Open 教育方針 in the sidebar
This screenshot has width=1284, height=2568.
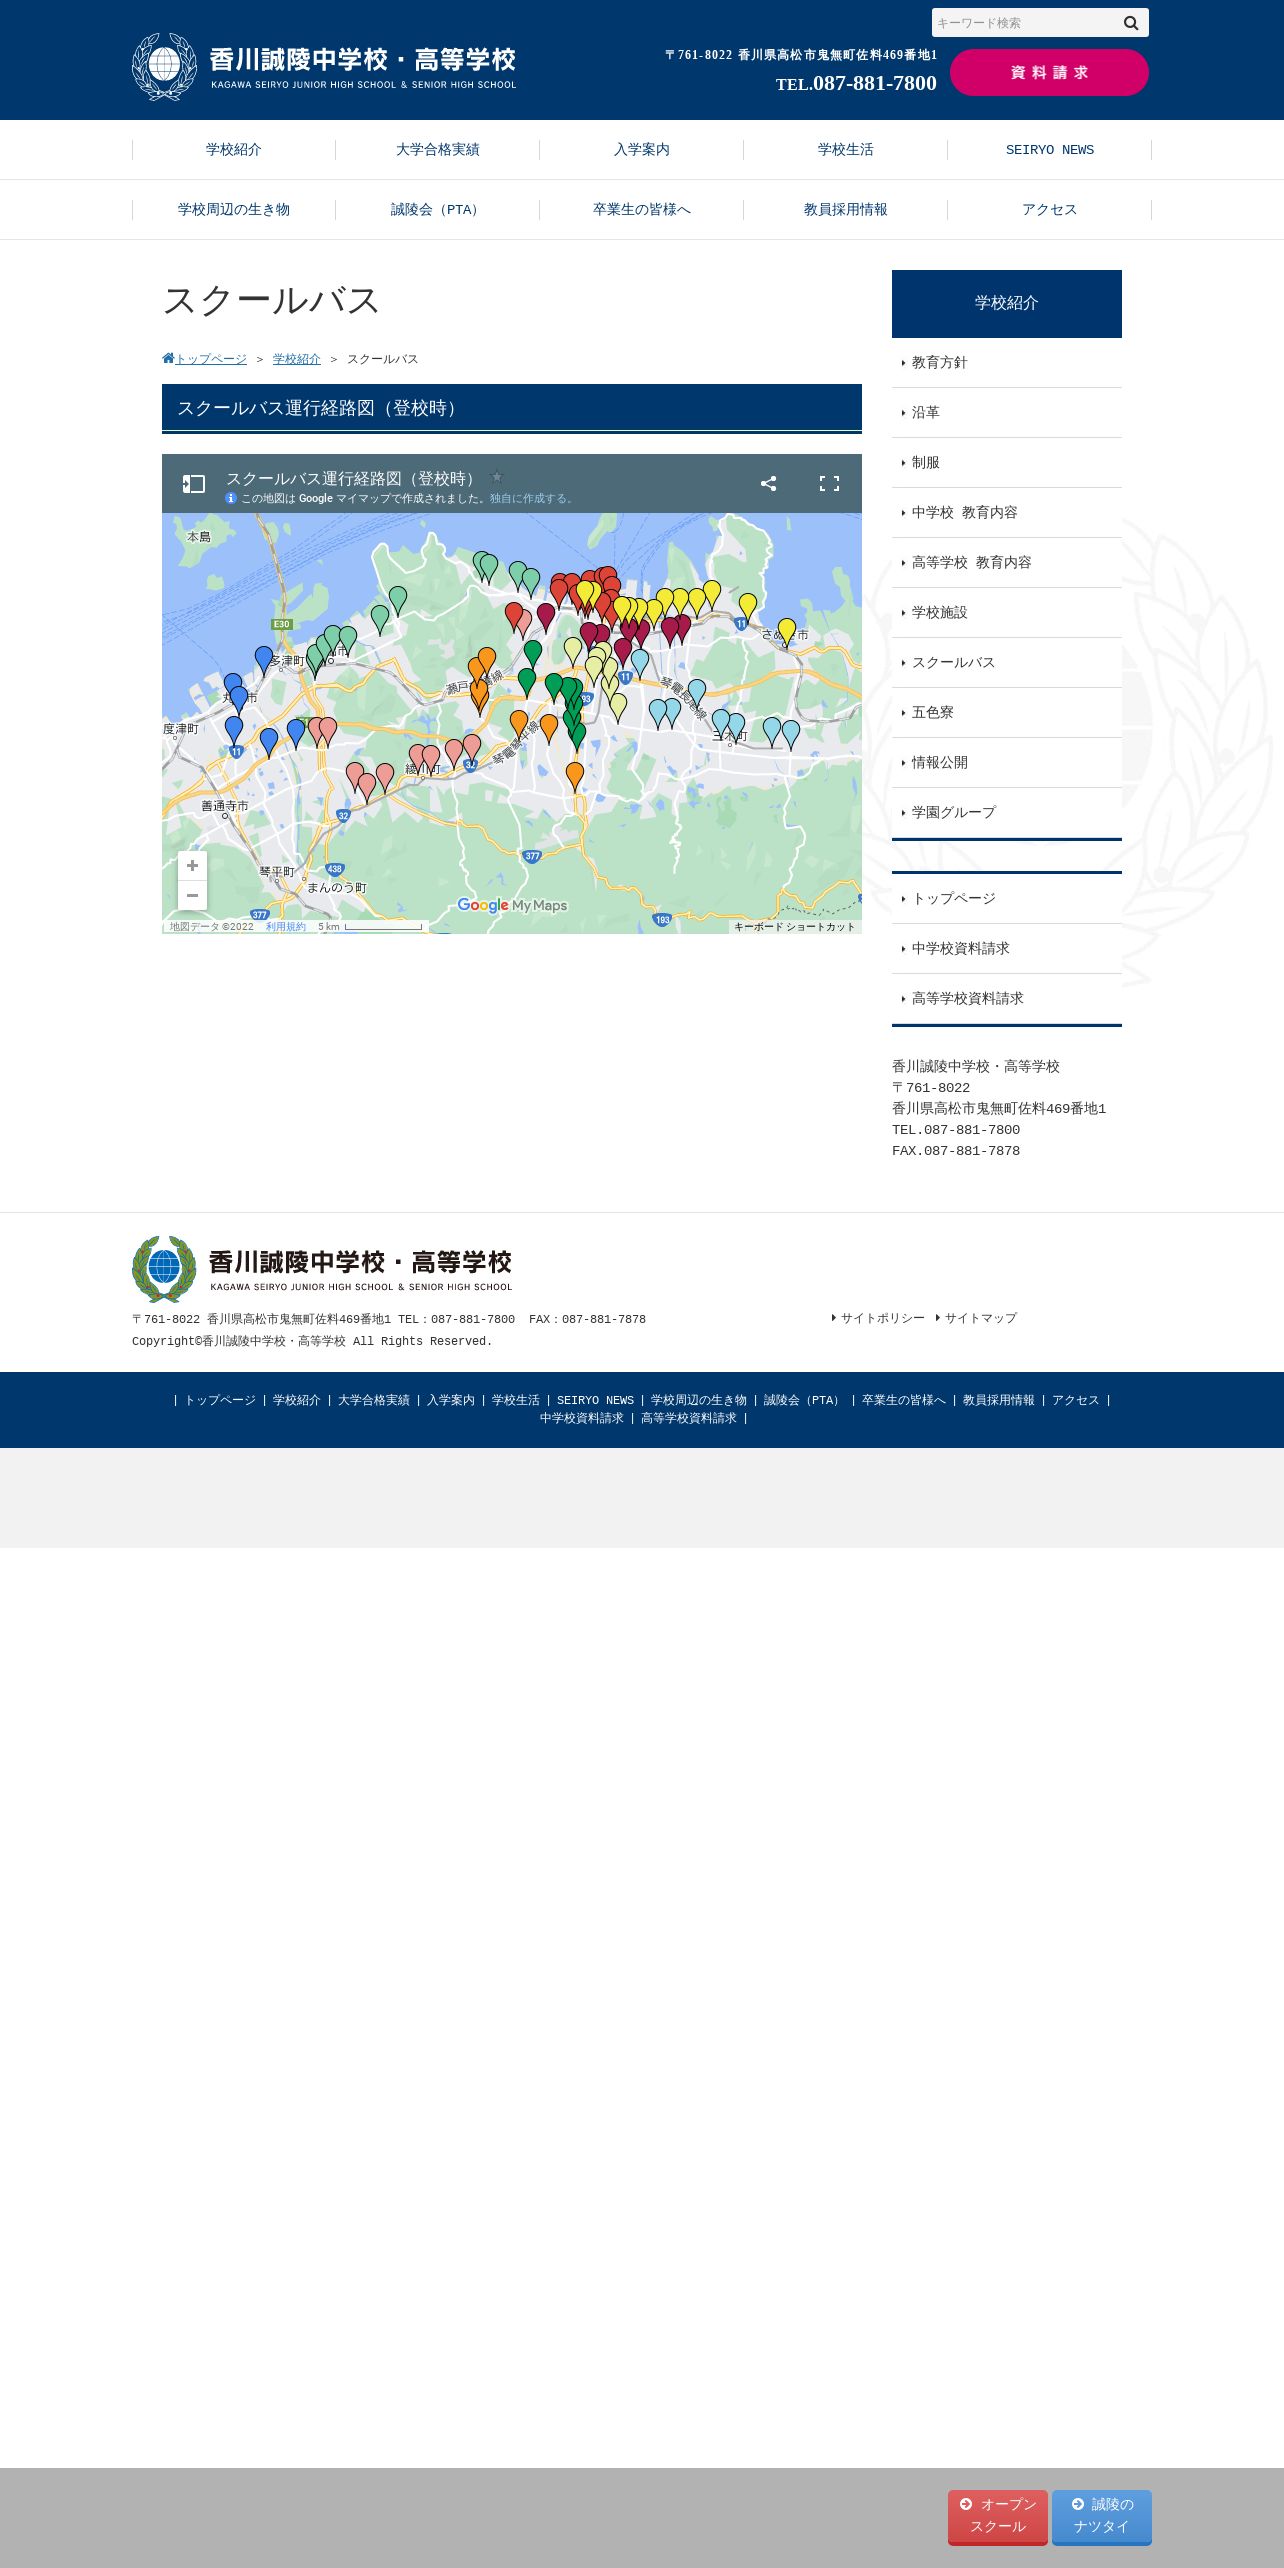(1007, 363)
